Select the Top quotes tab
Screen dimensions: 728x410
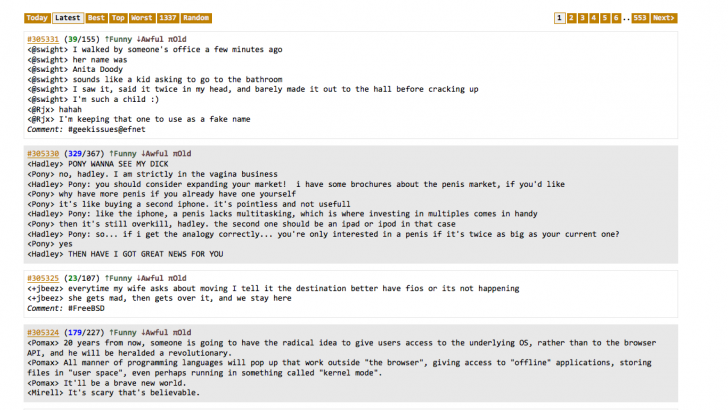(118, 18)
